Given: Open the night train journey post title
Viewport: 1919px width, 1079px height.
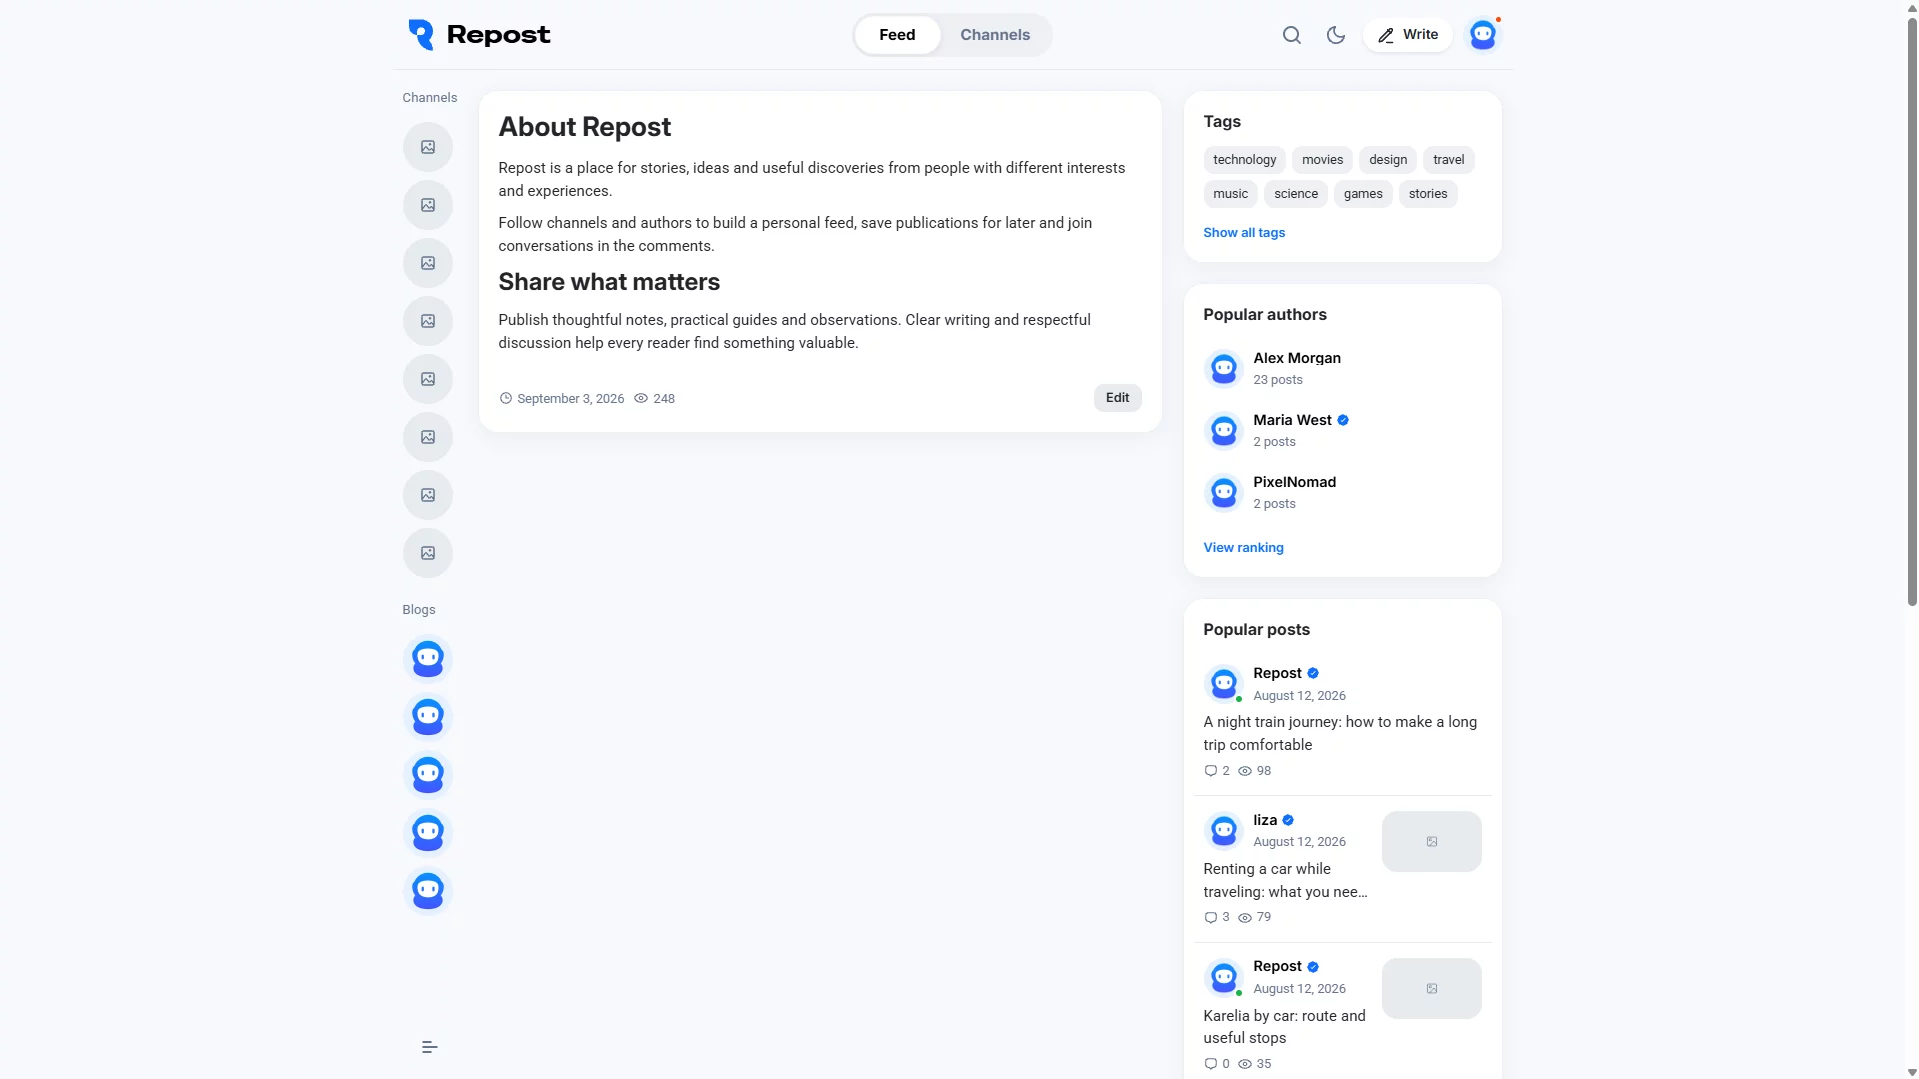Looking at the screenshot, I should [1340, 733].
